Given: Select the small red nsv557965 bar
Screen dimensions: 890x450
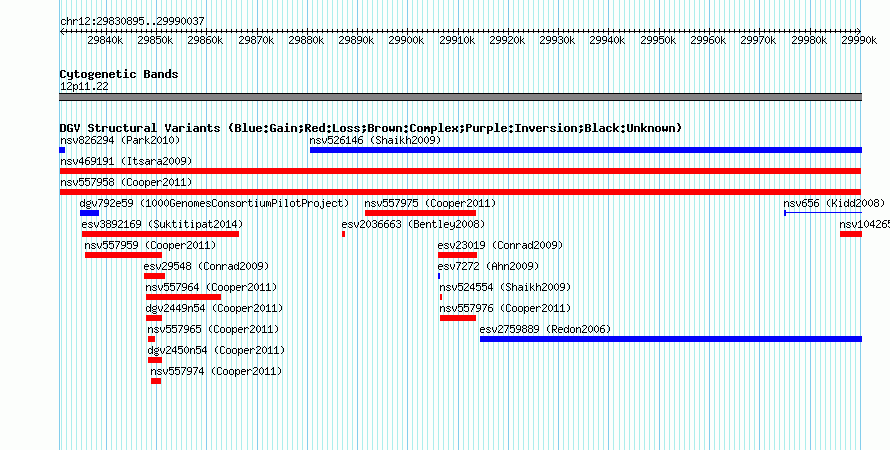Looking at the screenshot, I should click(x=152, y=339).
